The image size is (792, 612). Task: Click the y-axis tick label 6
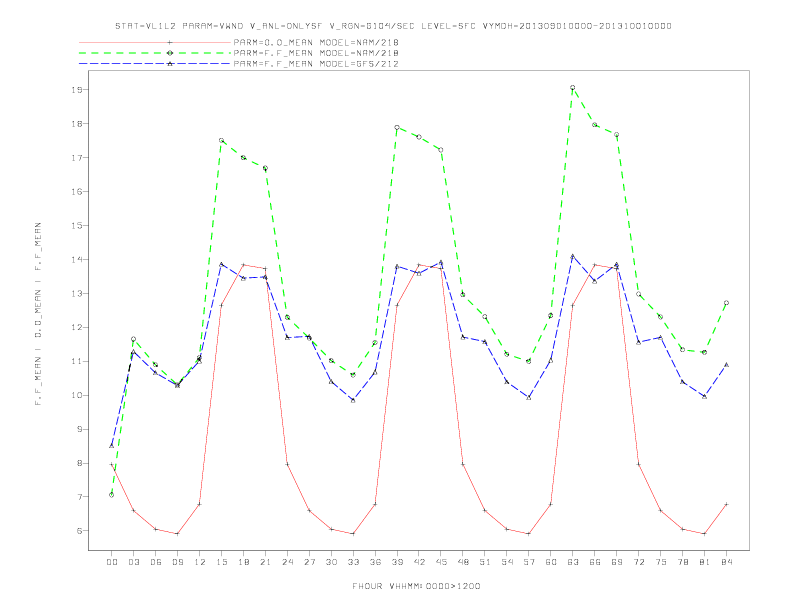[x=80, y=531]
